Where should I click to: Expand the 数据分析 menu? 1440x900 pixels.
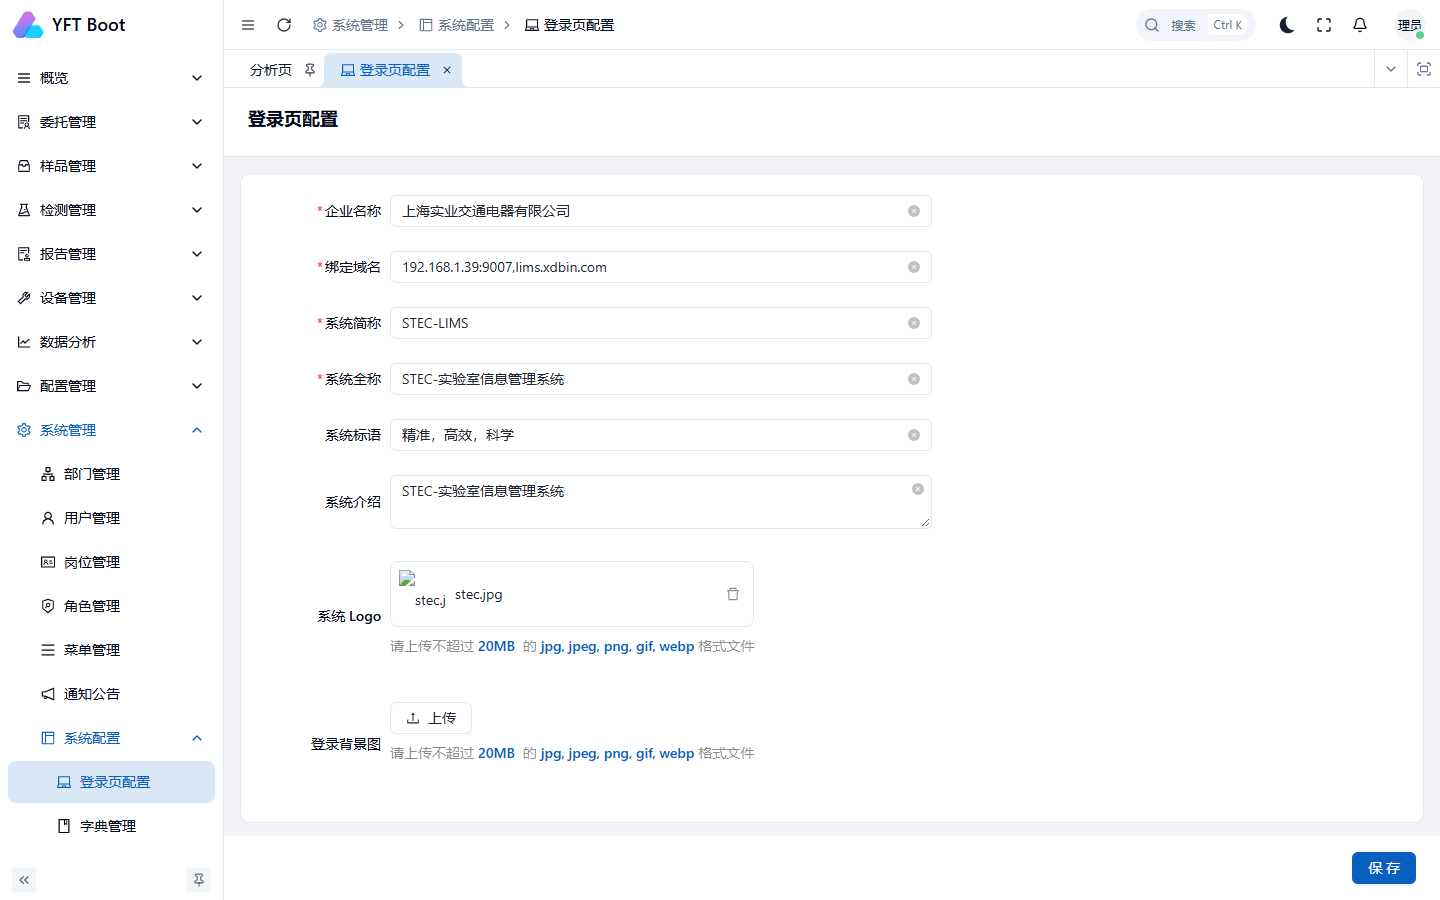coord(111,342)
